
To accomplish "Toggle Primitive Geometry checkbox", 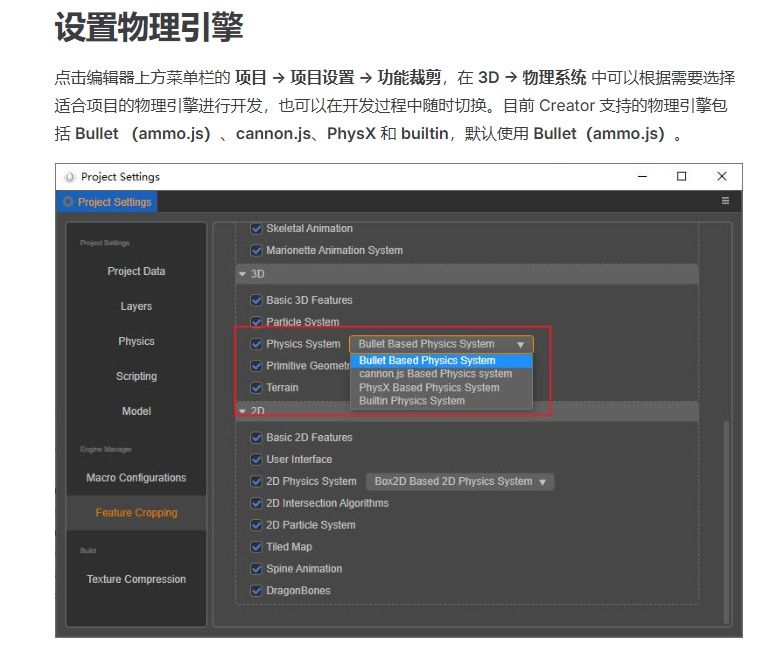I will pyautogui.click(x=256, y=366).
